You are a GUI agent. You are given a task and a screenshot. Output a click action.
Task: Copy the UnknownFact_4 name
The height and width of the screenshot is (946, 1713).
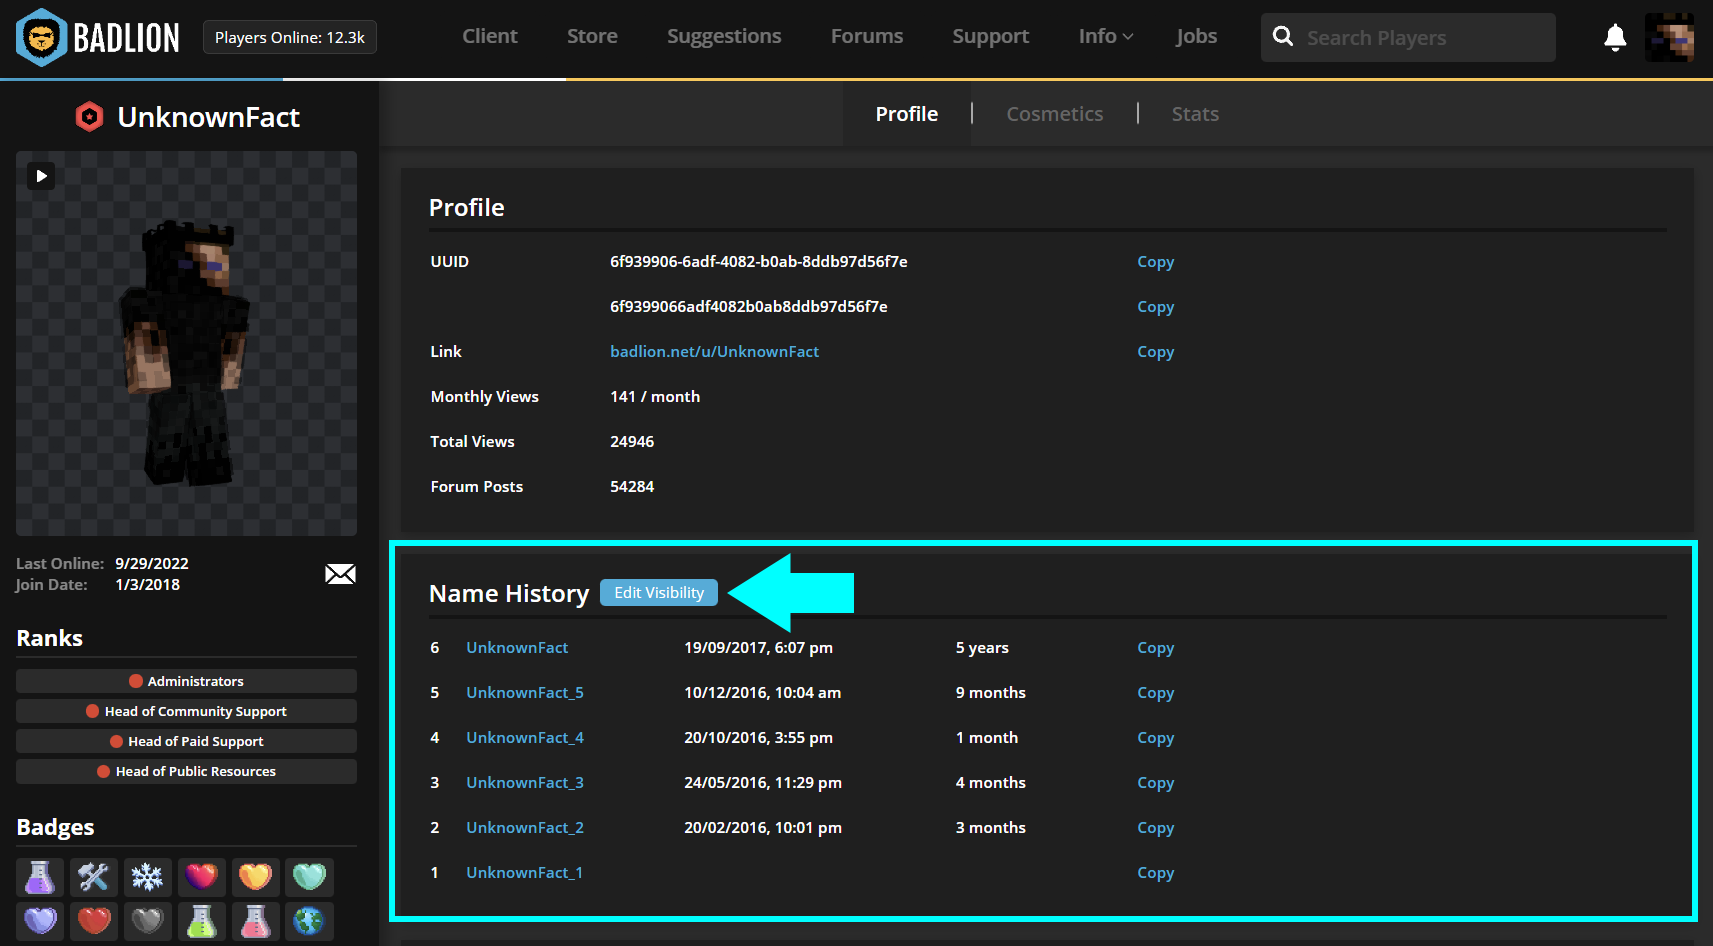[1155, 738]
